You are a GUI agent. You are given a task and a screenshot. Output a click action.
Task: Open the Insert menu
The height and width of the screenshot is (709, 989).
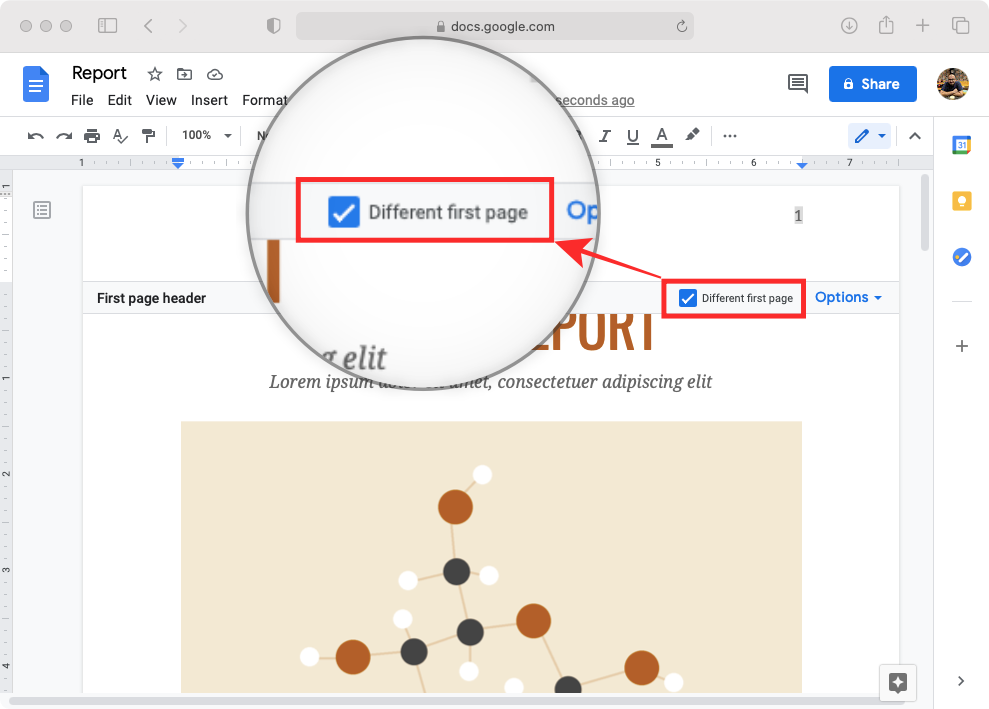[x=209, y=100]
